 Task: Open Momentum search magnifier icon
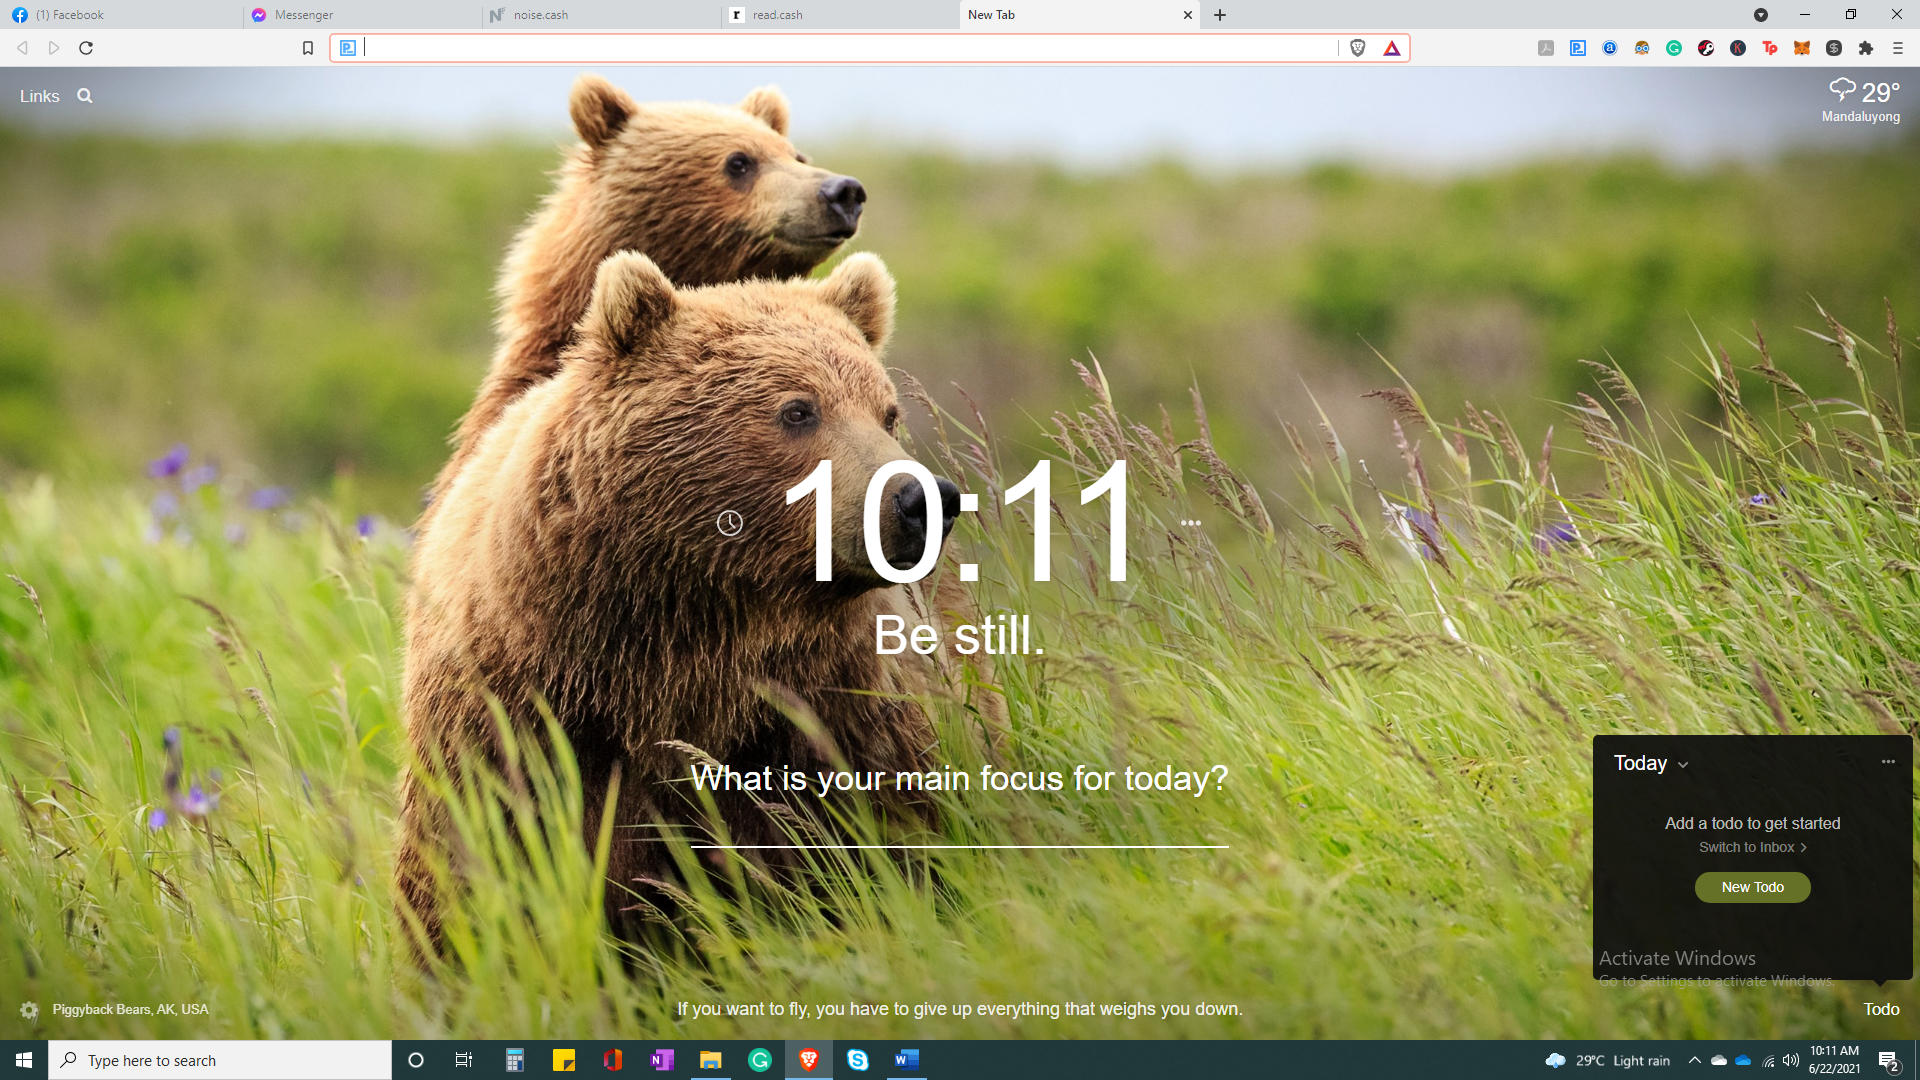[85, 96]
